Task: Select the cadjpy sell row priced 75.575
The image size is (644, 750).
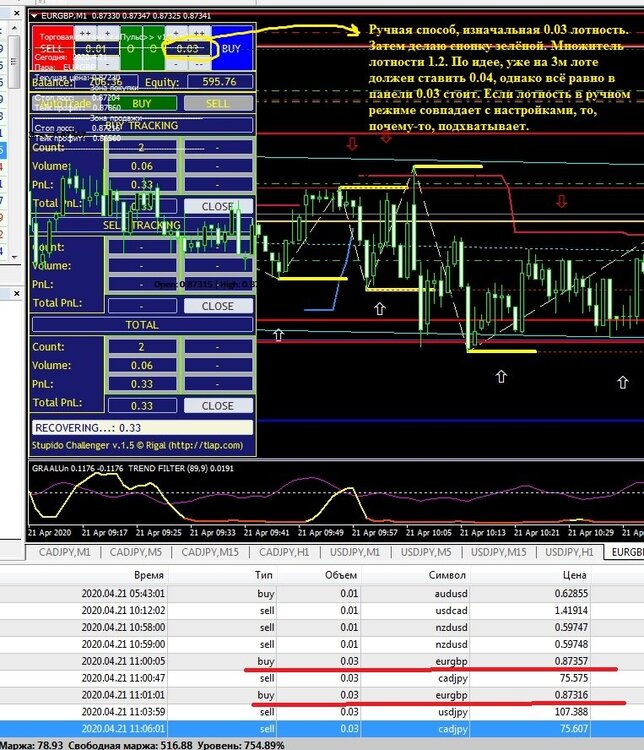Action: (x=322, y=678)
